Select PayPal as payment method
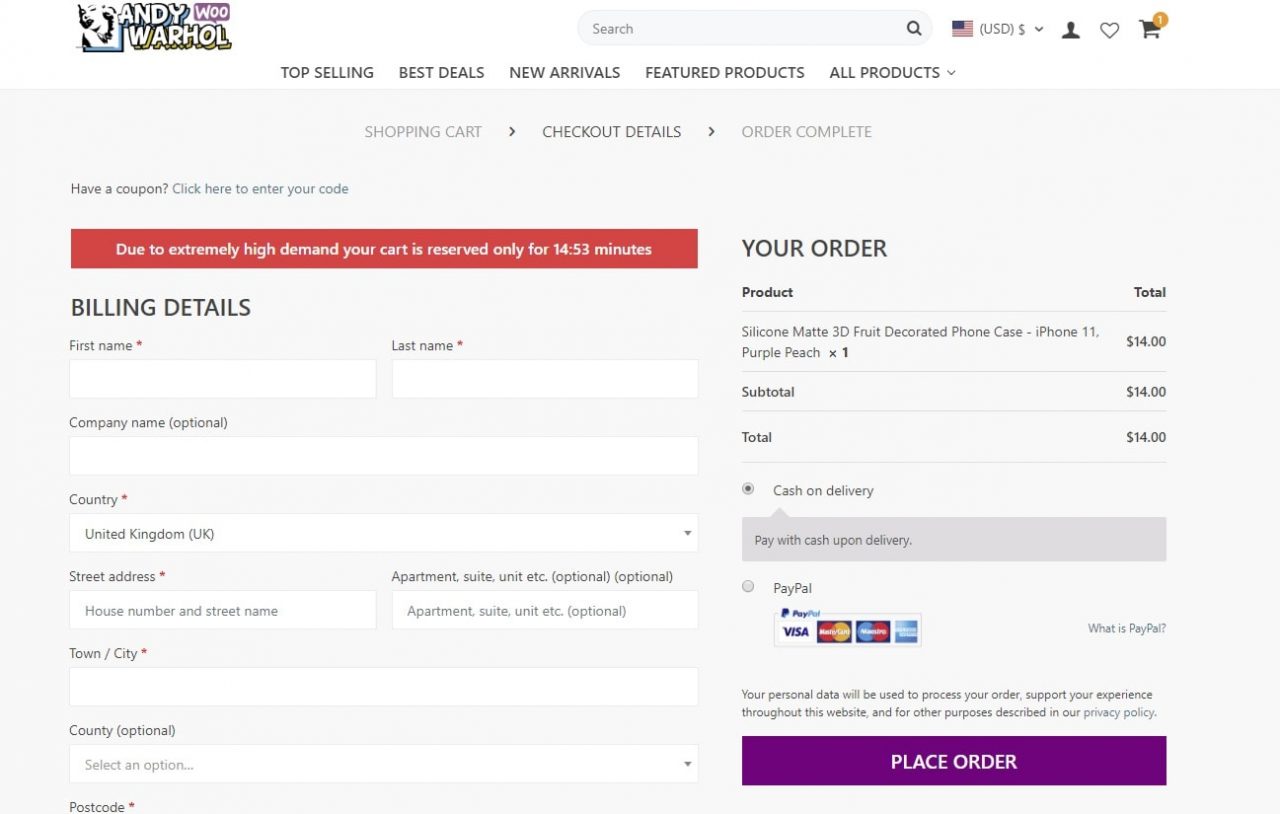This screenshot has height=814, width=1280. point(748,586)
